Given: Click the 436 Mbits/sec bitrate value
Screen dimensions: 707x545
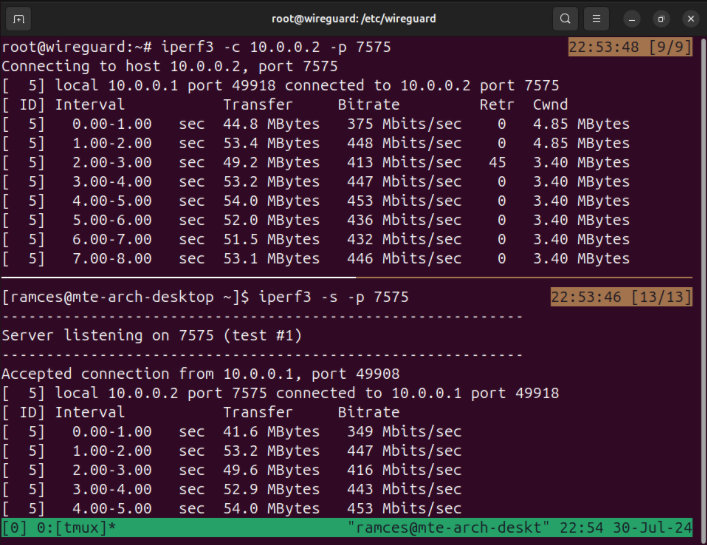Looking at the screenshot, I should coord(404,220).
